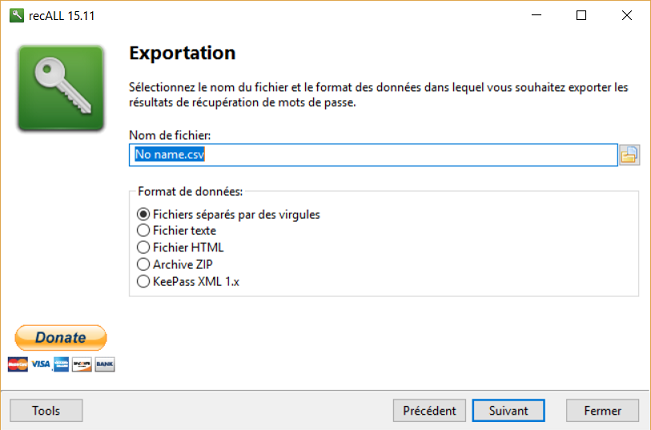
Task: Continue with the Suivant button
Action: (x=508, y=410)
